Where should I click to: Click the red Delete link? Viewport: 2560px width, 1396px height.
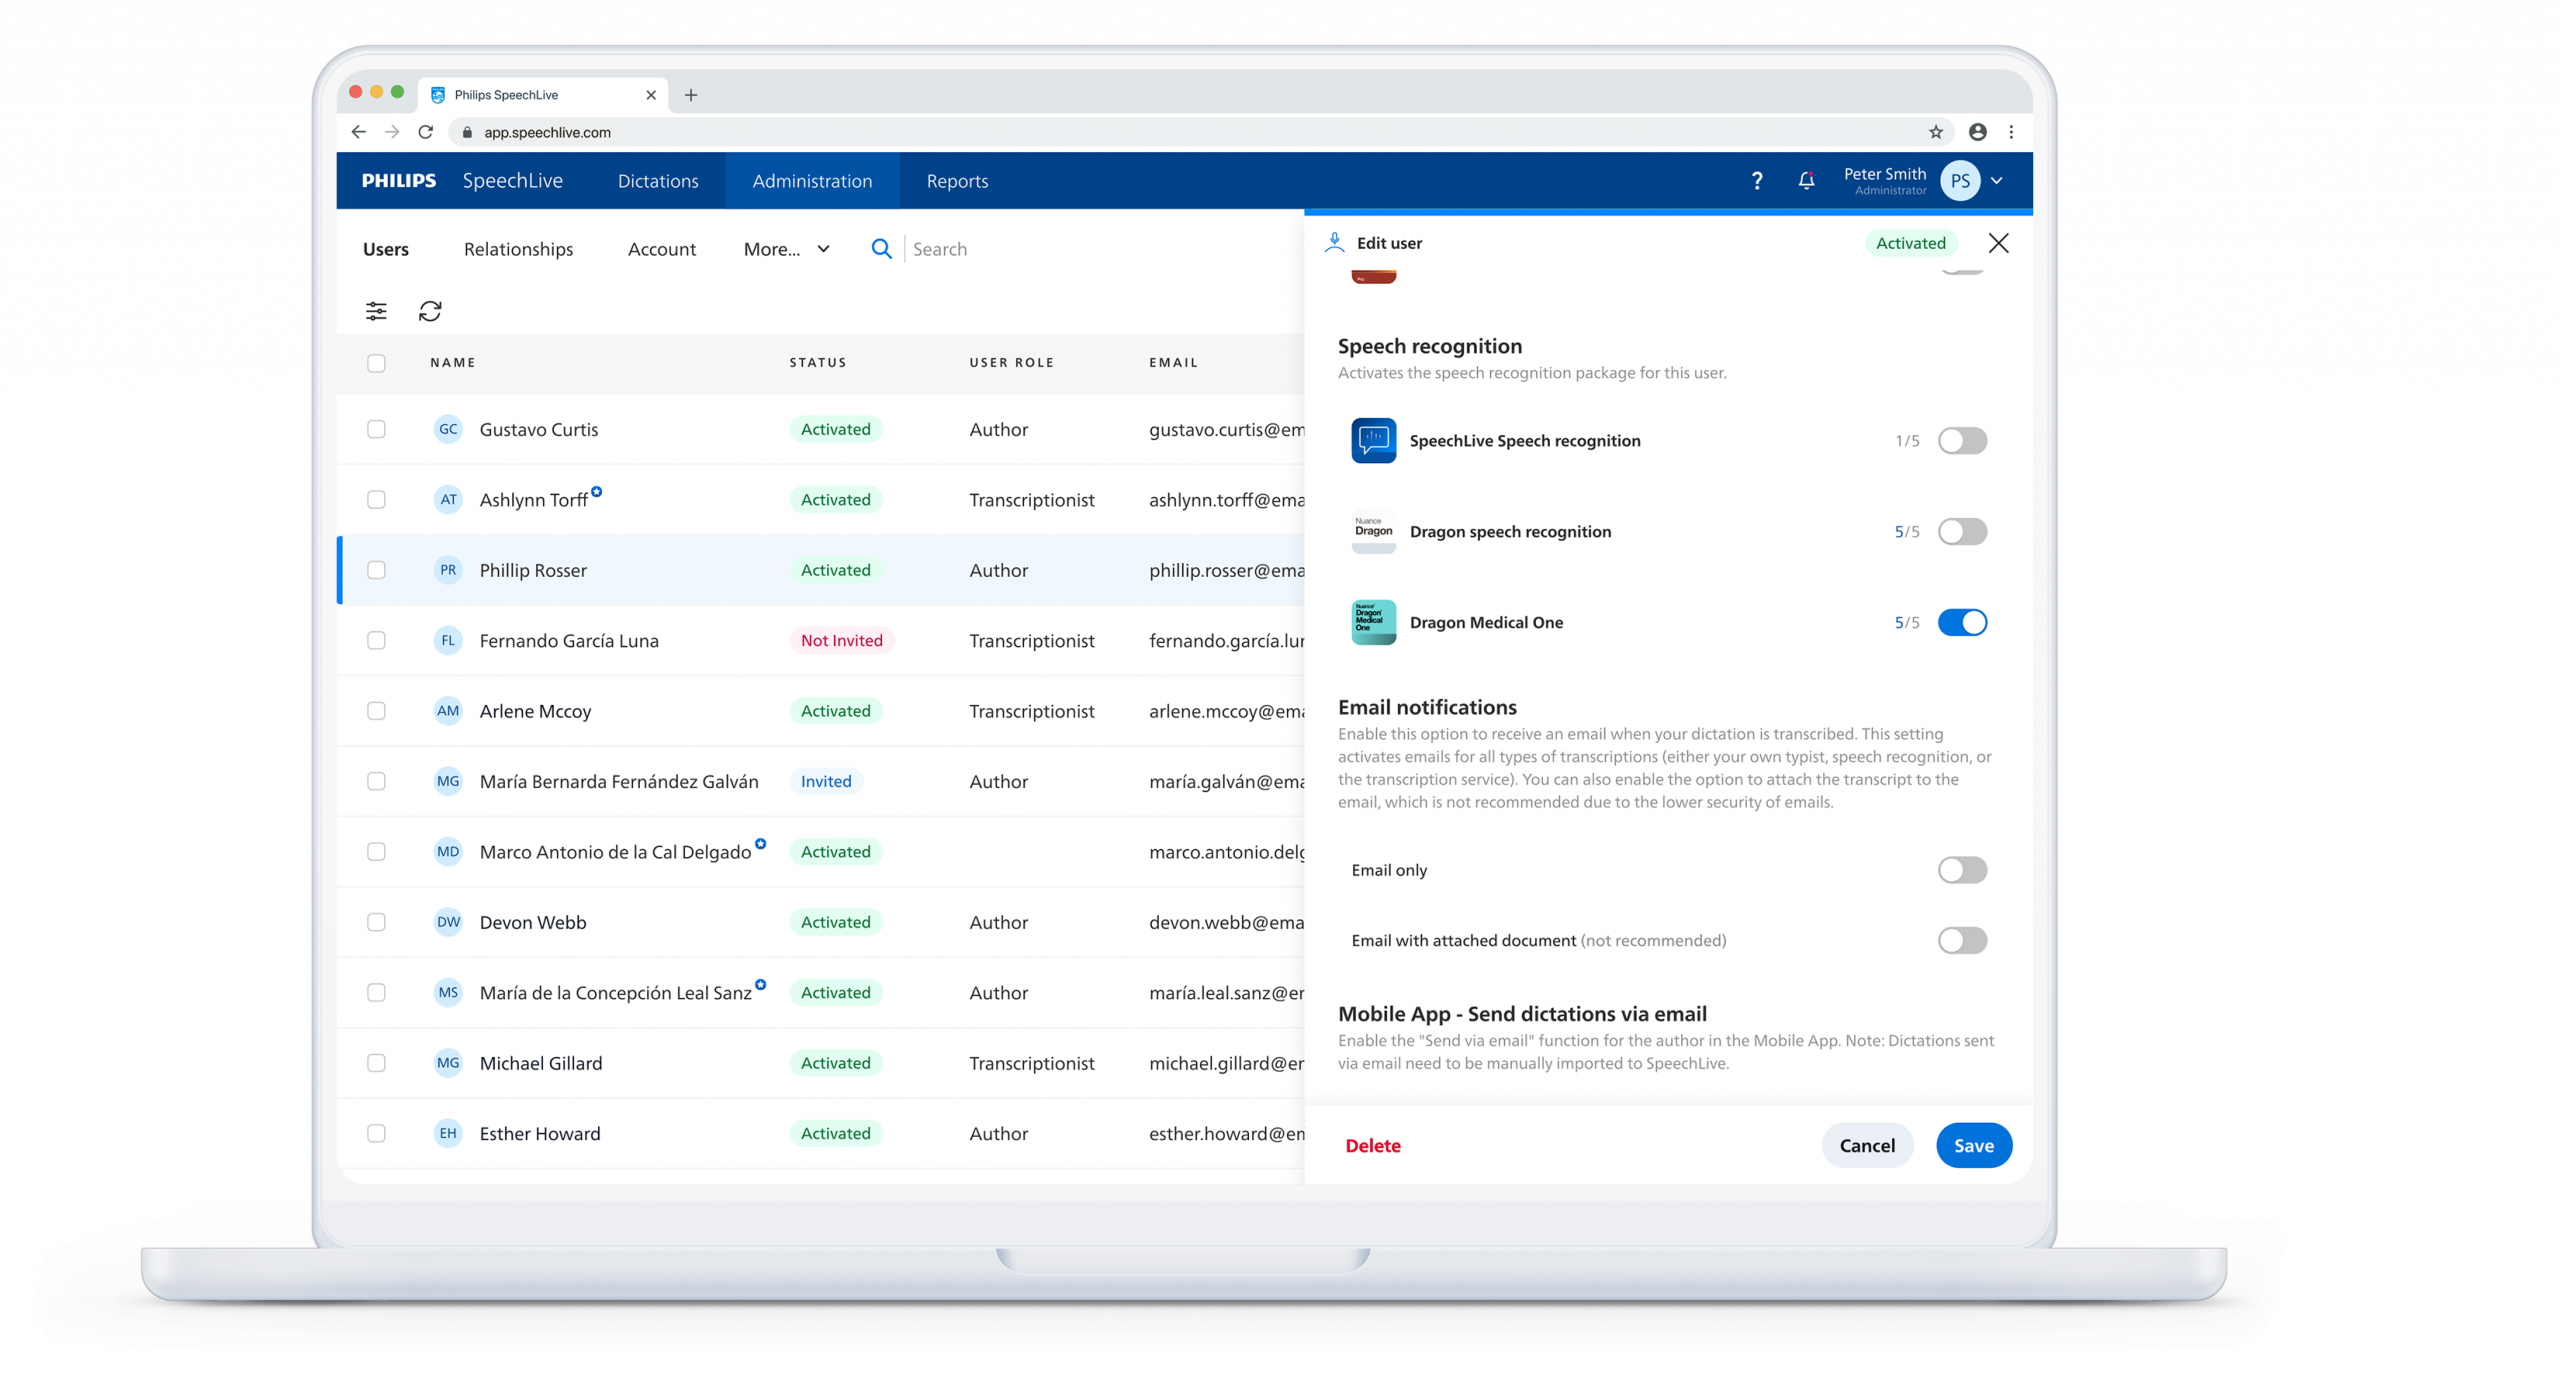click(1372, 1146)
